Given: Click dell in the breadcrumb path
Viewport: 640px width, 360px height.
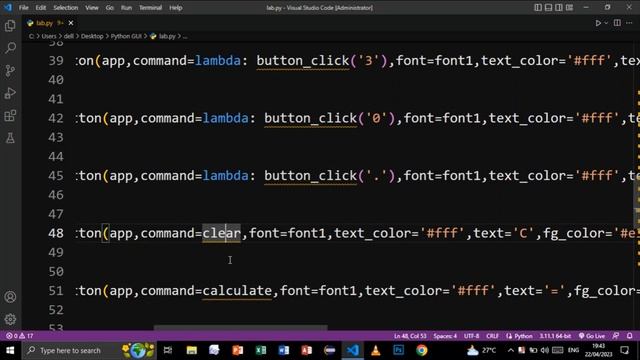Looking at the screenshot, I should point(69,36).
